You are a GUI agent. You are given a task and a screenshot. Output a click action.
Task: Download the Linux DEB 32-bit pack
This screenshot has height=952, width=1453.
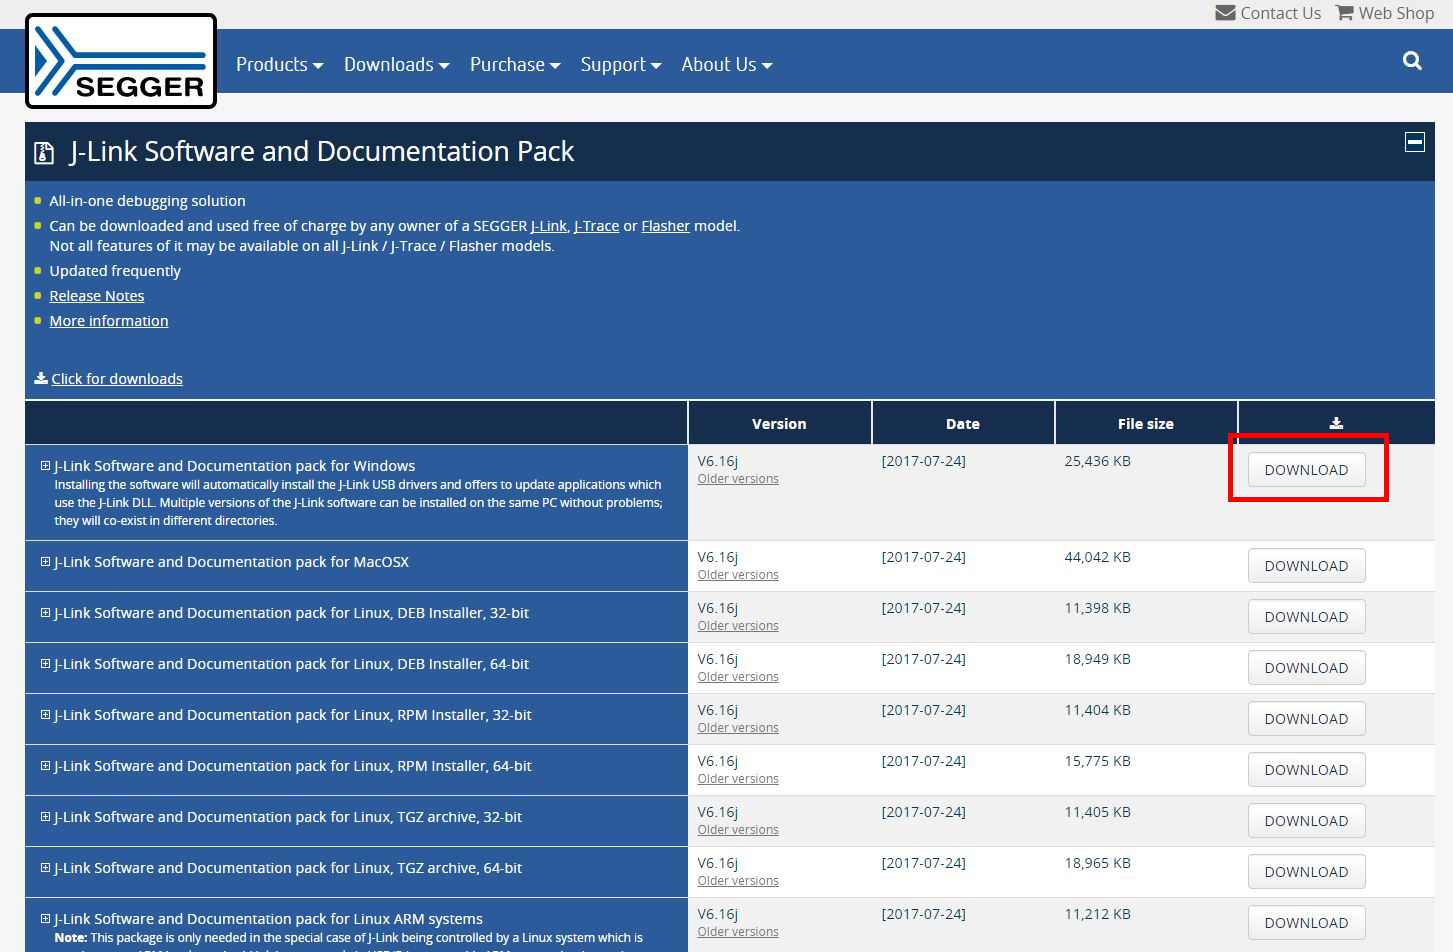coord(1306,617)
